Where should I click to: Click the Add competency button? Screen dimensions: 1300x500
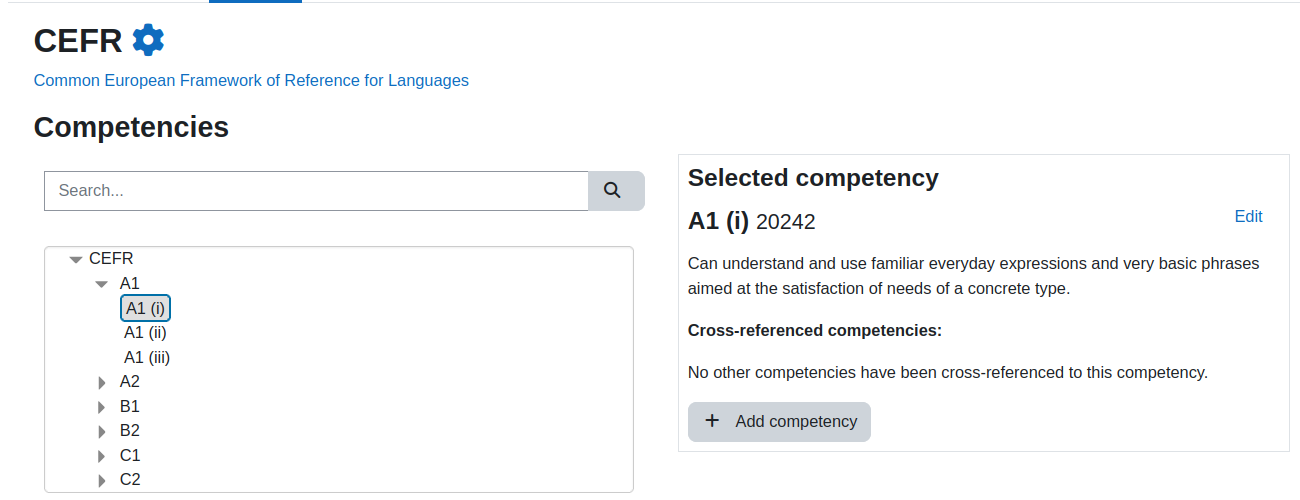(x=779, y=421)
